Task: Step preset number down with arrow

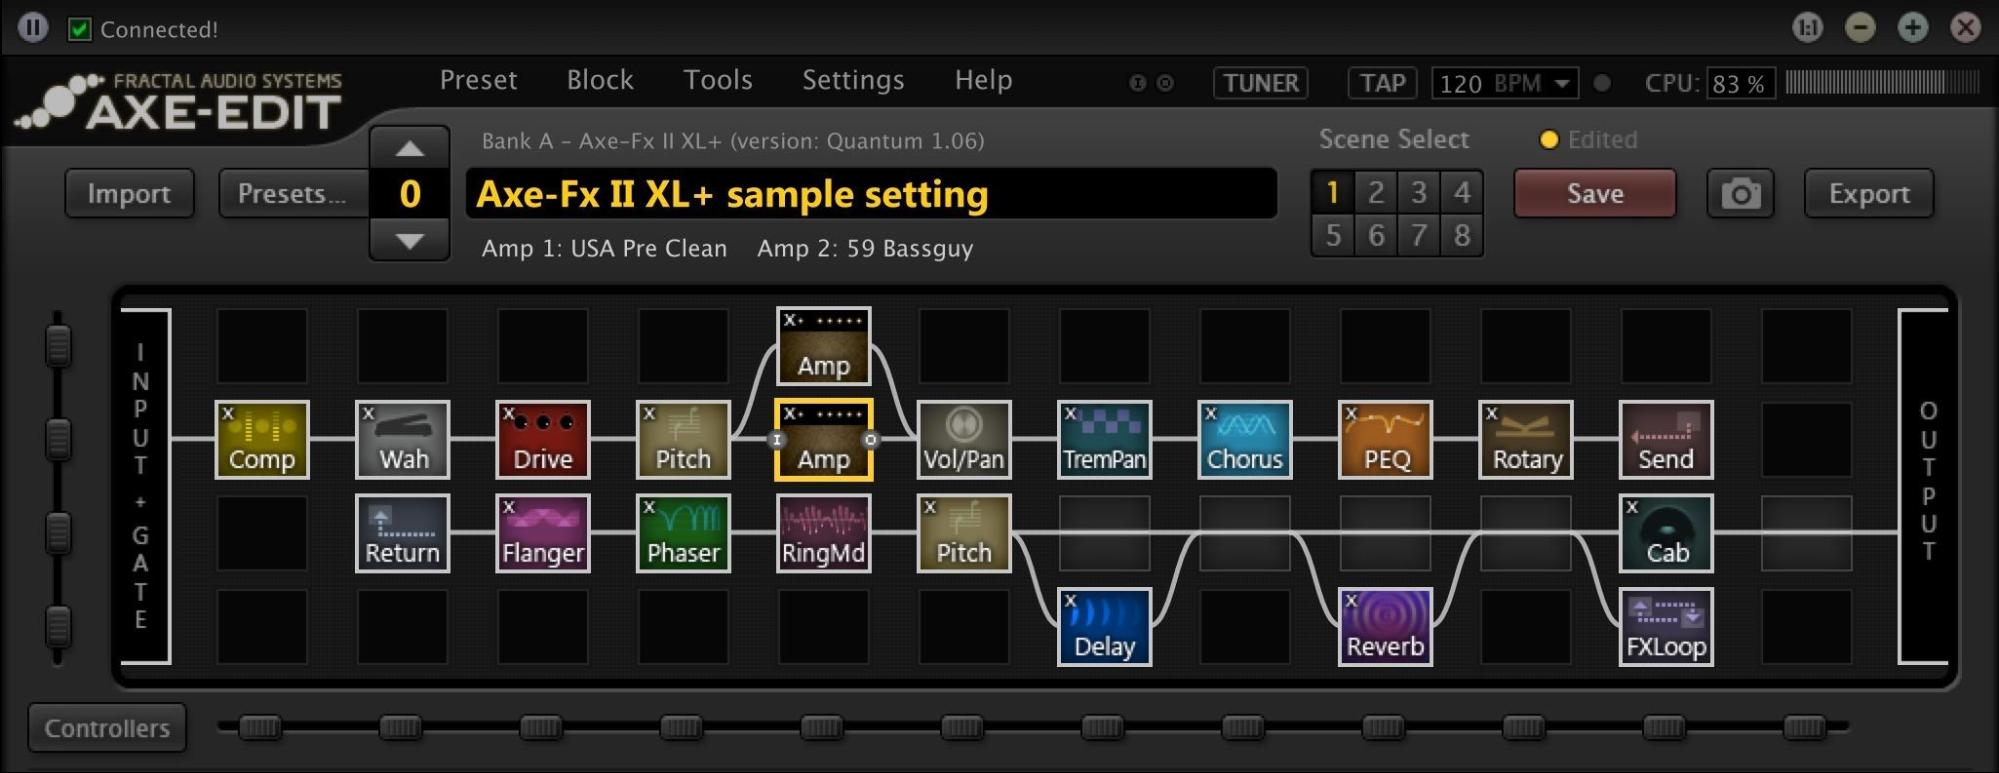Action: pos(409,240)
